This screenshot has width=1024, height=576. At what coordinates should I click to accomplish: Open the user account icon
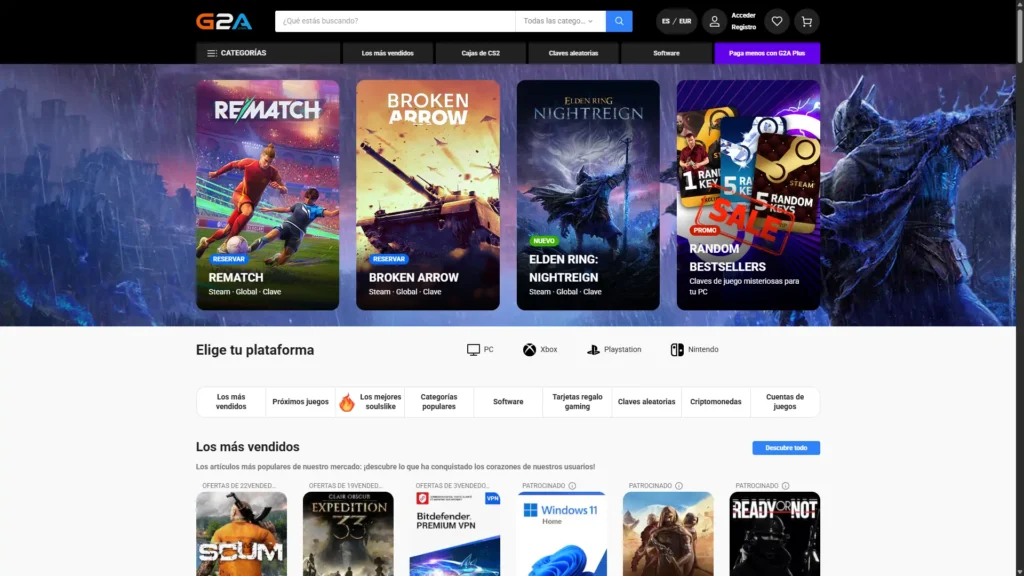tap(714, 22)
